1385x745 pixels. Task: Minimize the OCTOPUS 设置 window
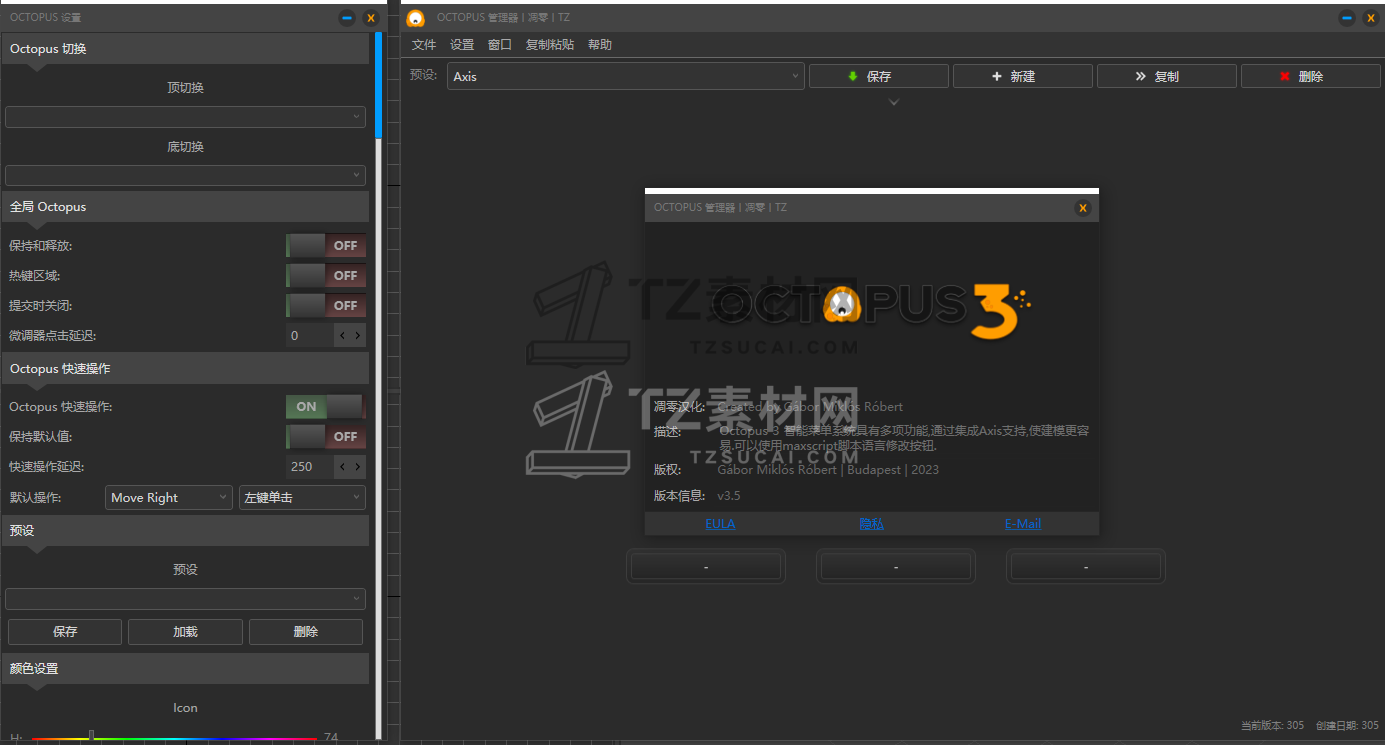click(347, 18)
